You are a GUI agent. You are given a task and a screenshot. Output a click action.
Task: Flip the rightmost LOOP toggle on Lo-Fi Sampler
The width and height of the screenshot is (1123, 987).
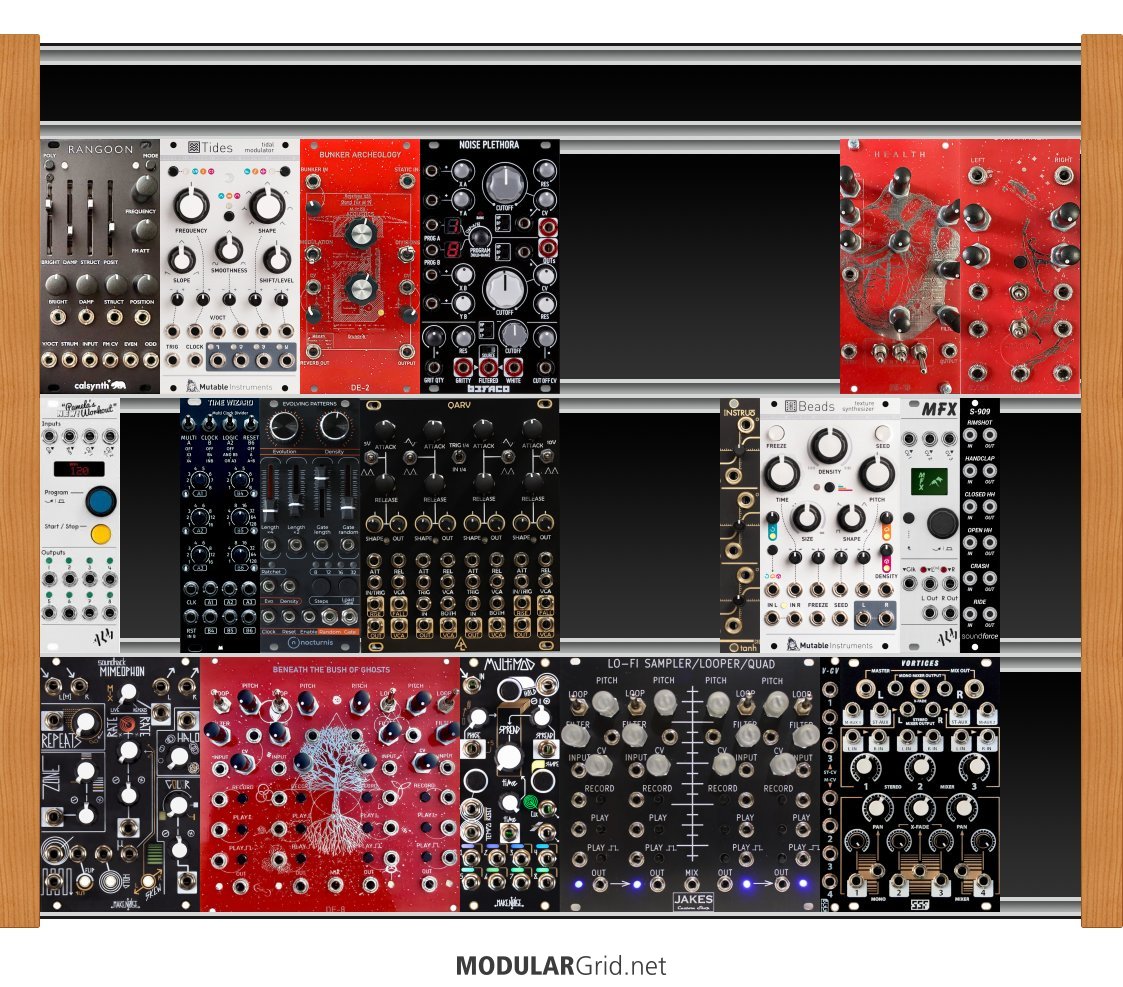click(802, 706)
